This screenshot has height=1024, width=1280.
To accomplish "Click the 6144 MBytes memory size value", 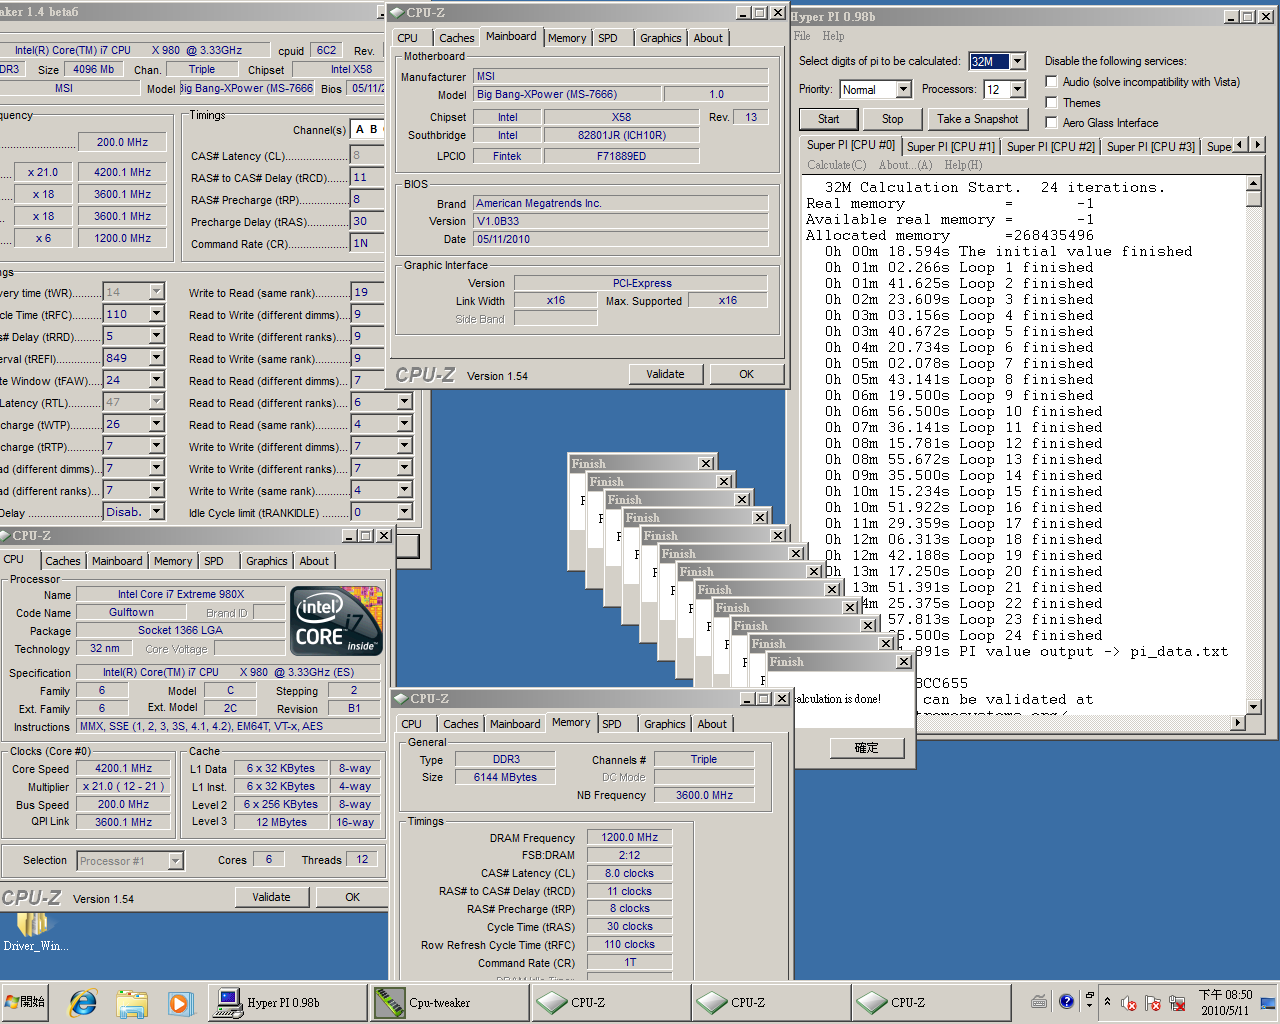I will [505, 777].
